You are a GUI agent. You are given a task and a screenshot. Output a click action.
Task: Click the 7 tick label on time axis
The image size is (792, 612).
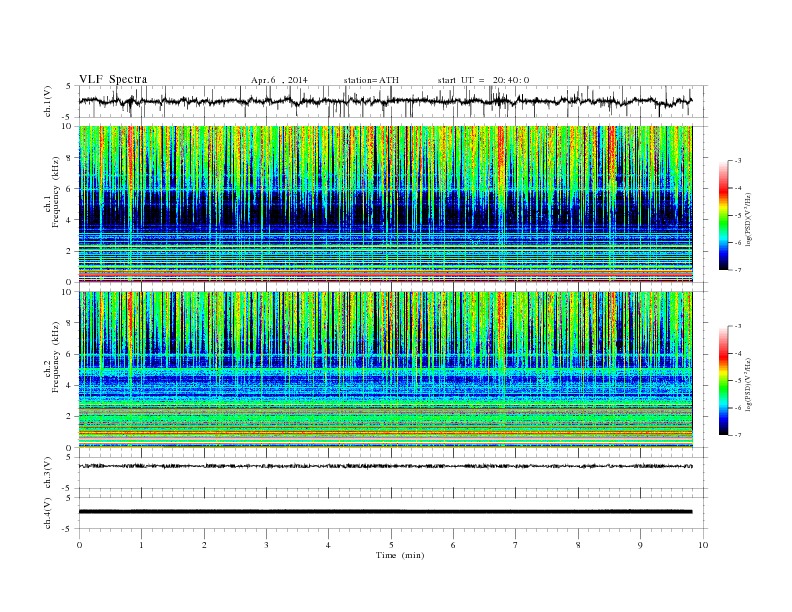pos(516,545)
